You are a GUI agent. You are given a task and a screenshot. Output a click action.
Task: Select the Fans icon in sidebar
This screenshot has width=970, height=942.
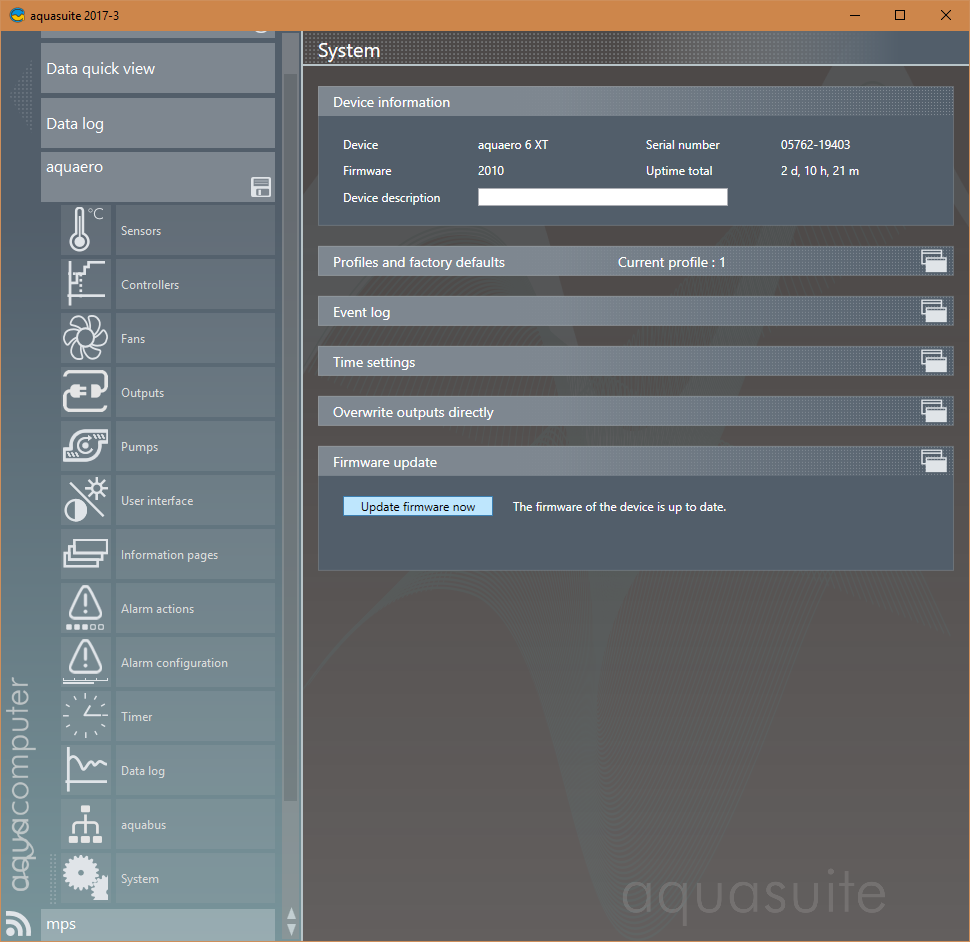[86, 338]
